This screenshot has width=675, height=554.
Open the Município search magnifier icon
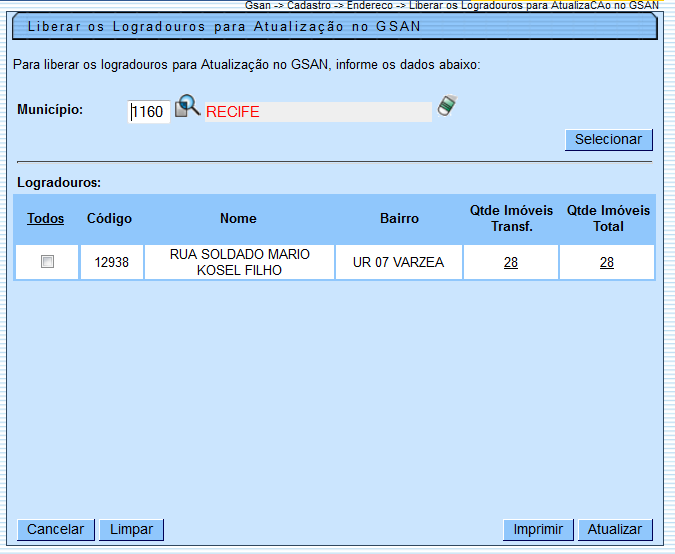(188, 107)
